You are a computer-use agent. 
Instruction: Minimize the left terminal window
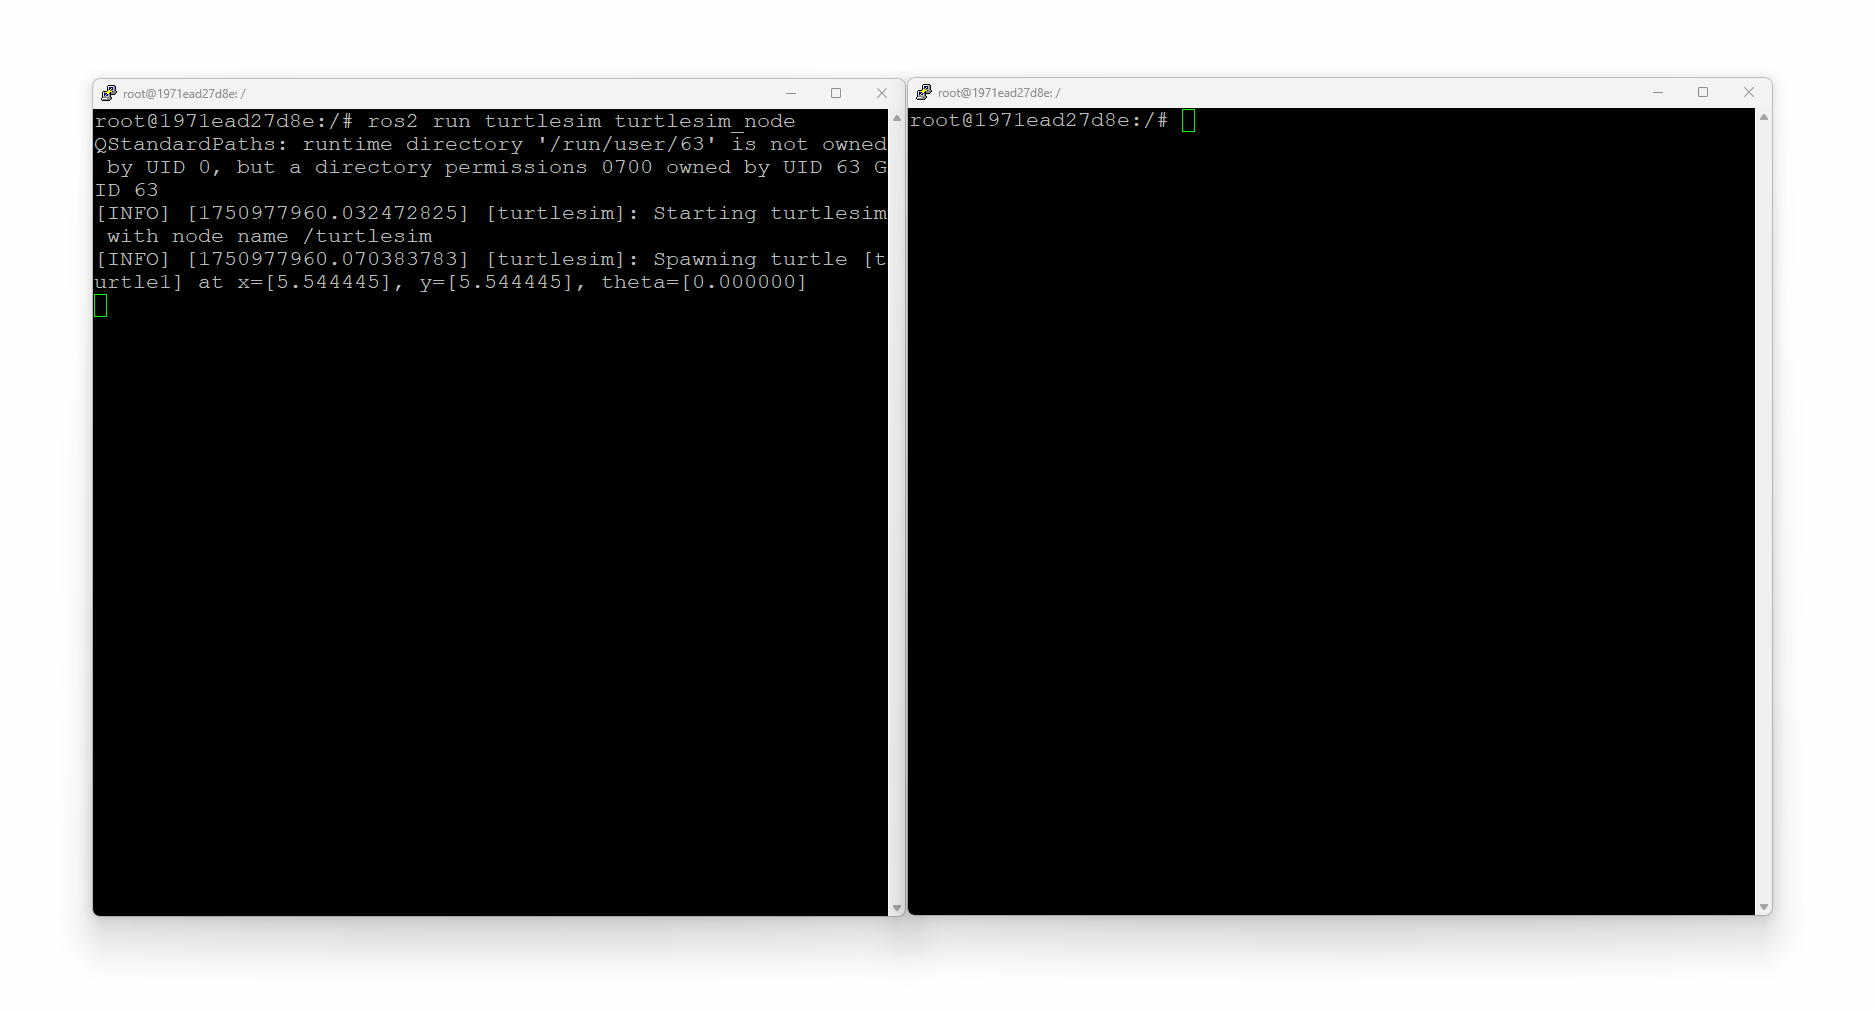coord(791,93)
